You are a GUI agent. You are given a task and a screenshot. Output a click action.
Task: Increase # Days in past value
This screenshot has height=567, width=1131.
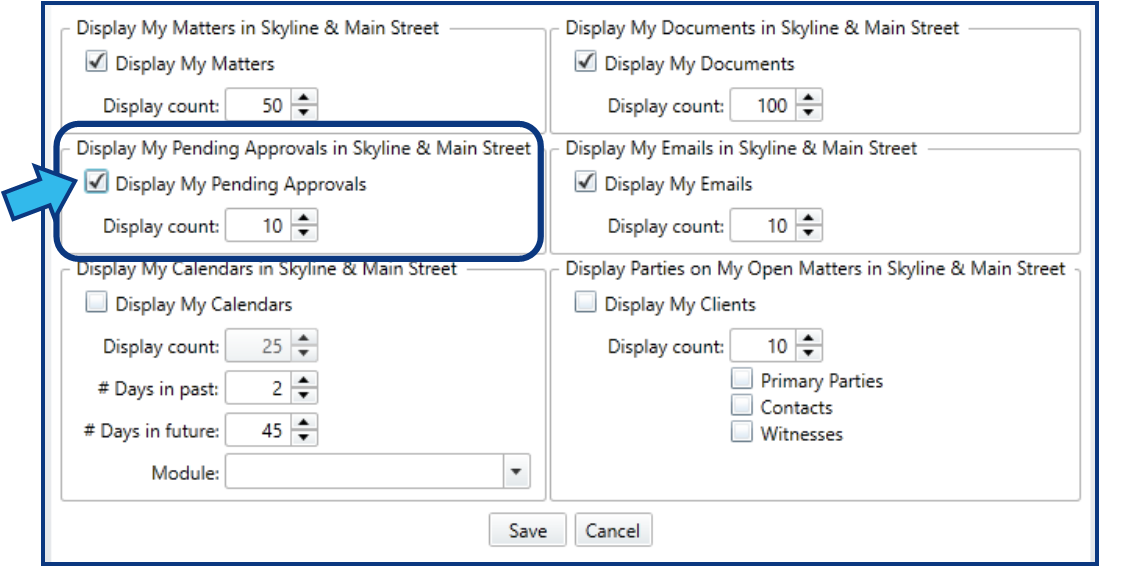(304, 380)
